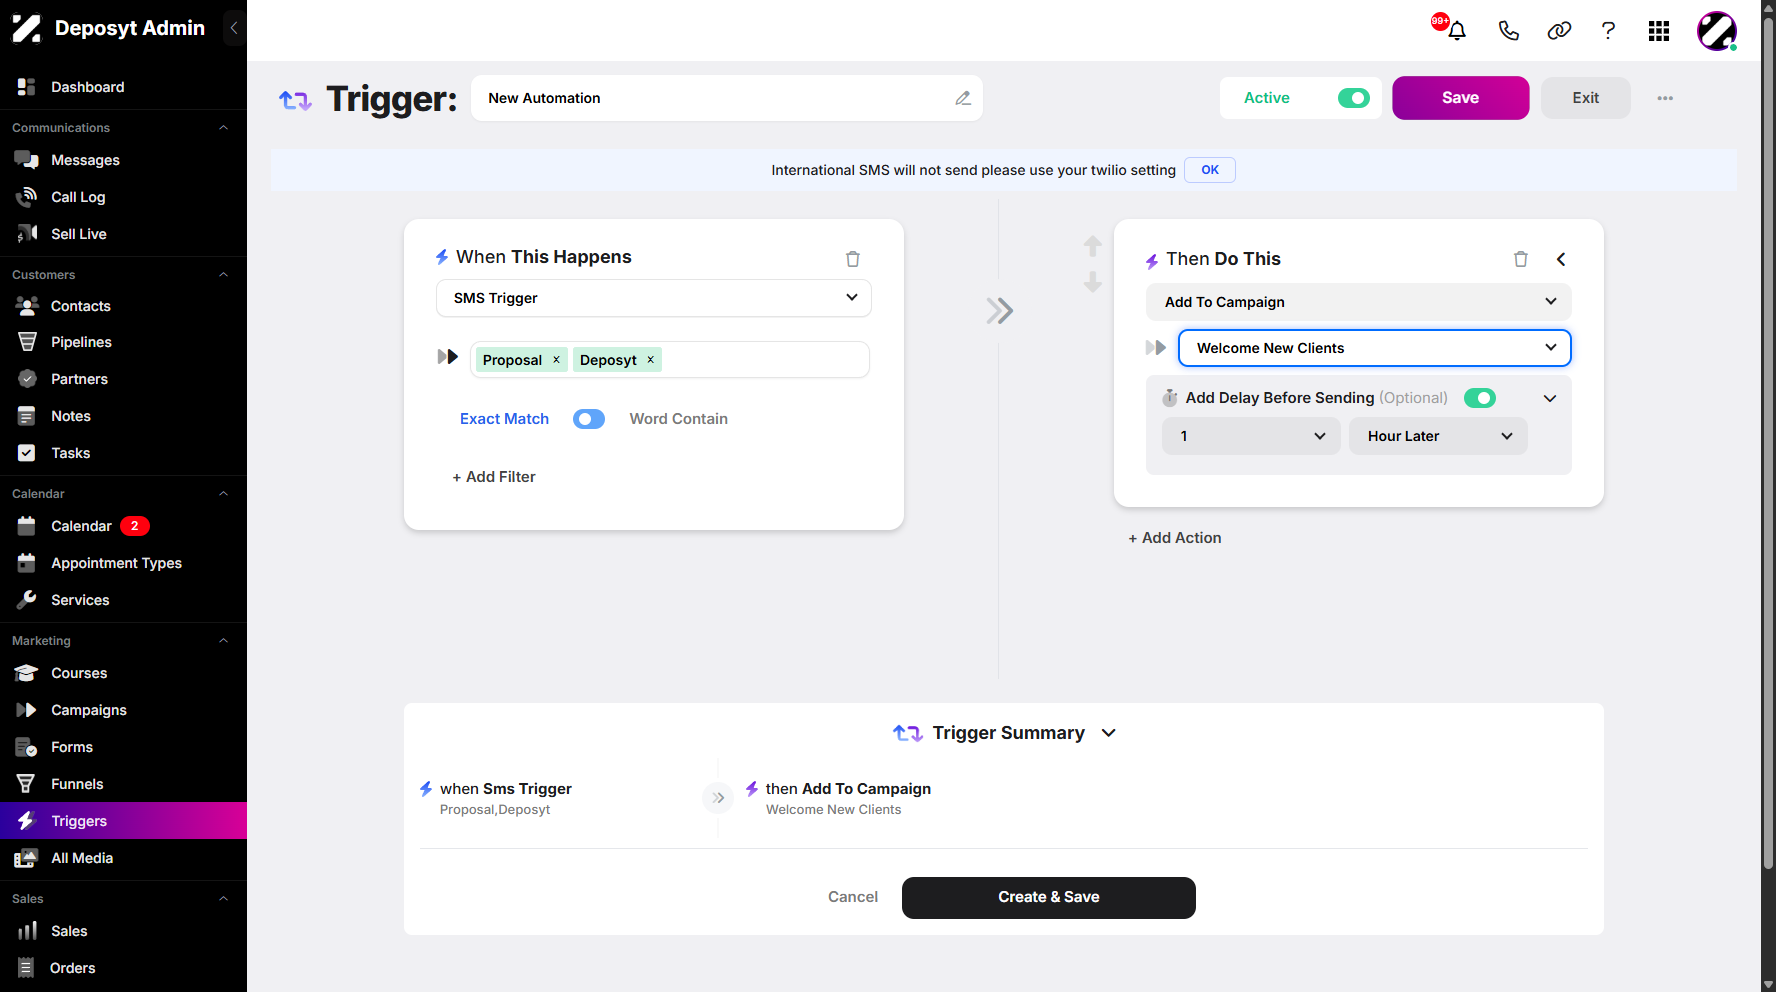1776x992 pixels.
Task: Click the purple Save button
Action: pos(1460,98)
